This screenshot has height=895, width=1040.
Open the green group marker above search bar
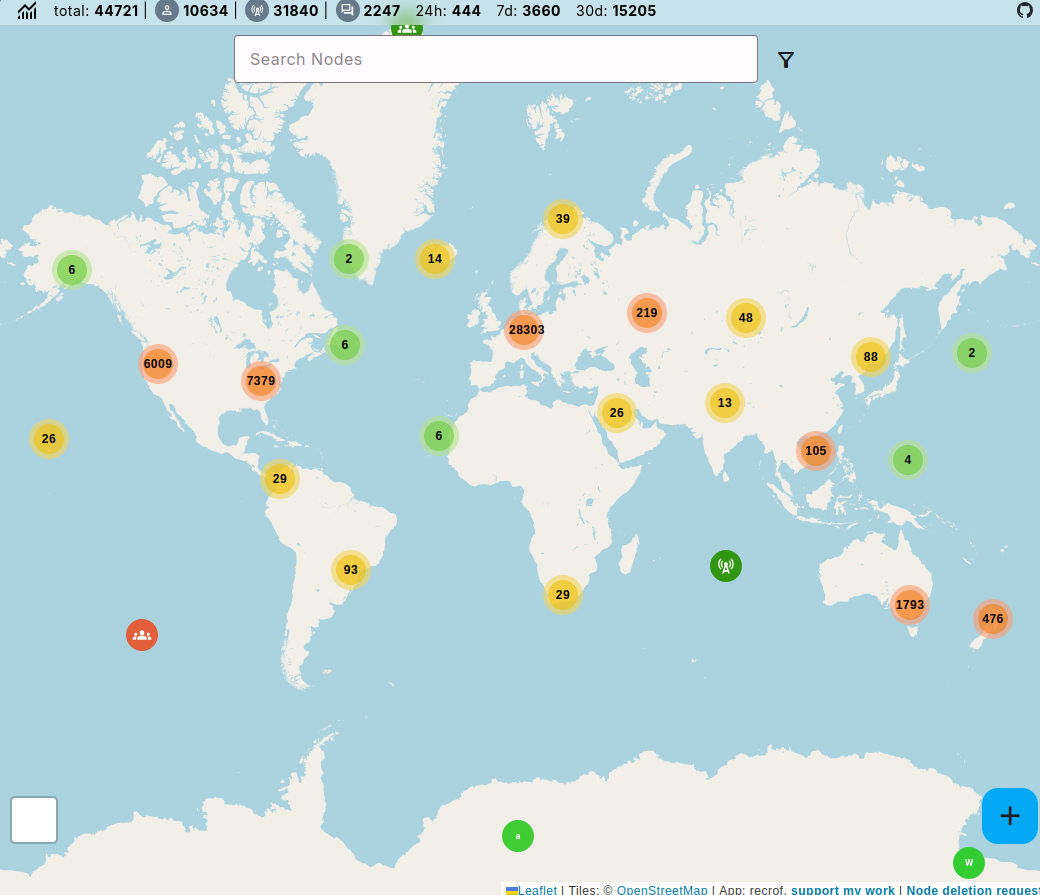pos(407,29)
